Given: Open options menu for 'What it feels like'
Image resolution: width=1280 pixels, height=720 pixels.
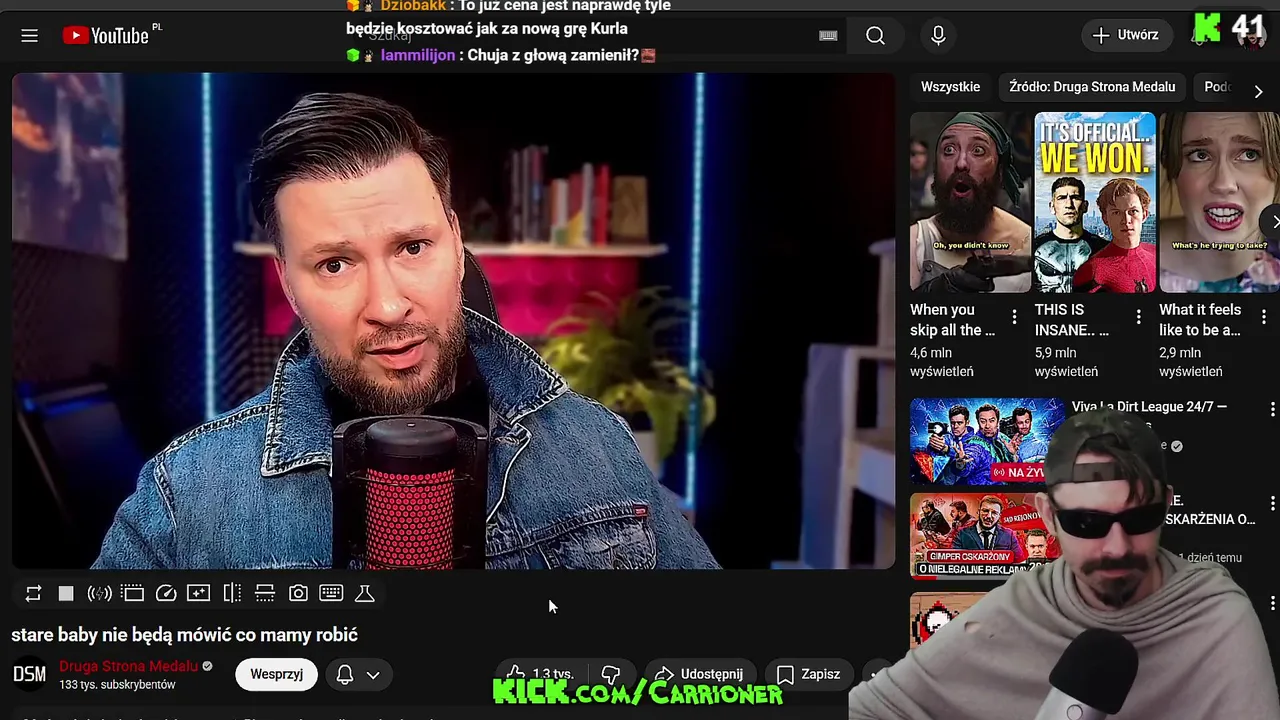Looking at the screenshot, I should click(1263, 317).
